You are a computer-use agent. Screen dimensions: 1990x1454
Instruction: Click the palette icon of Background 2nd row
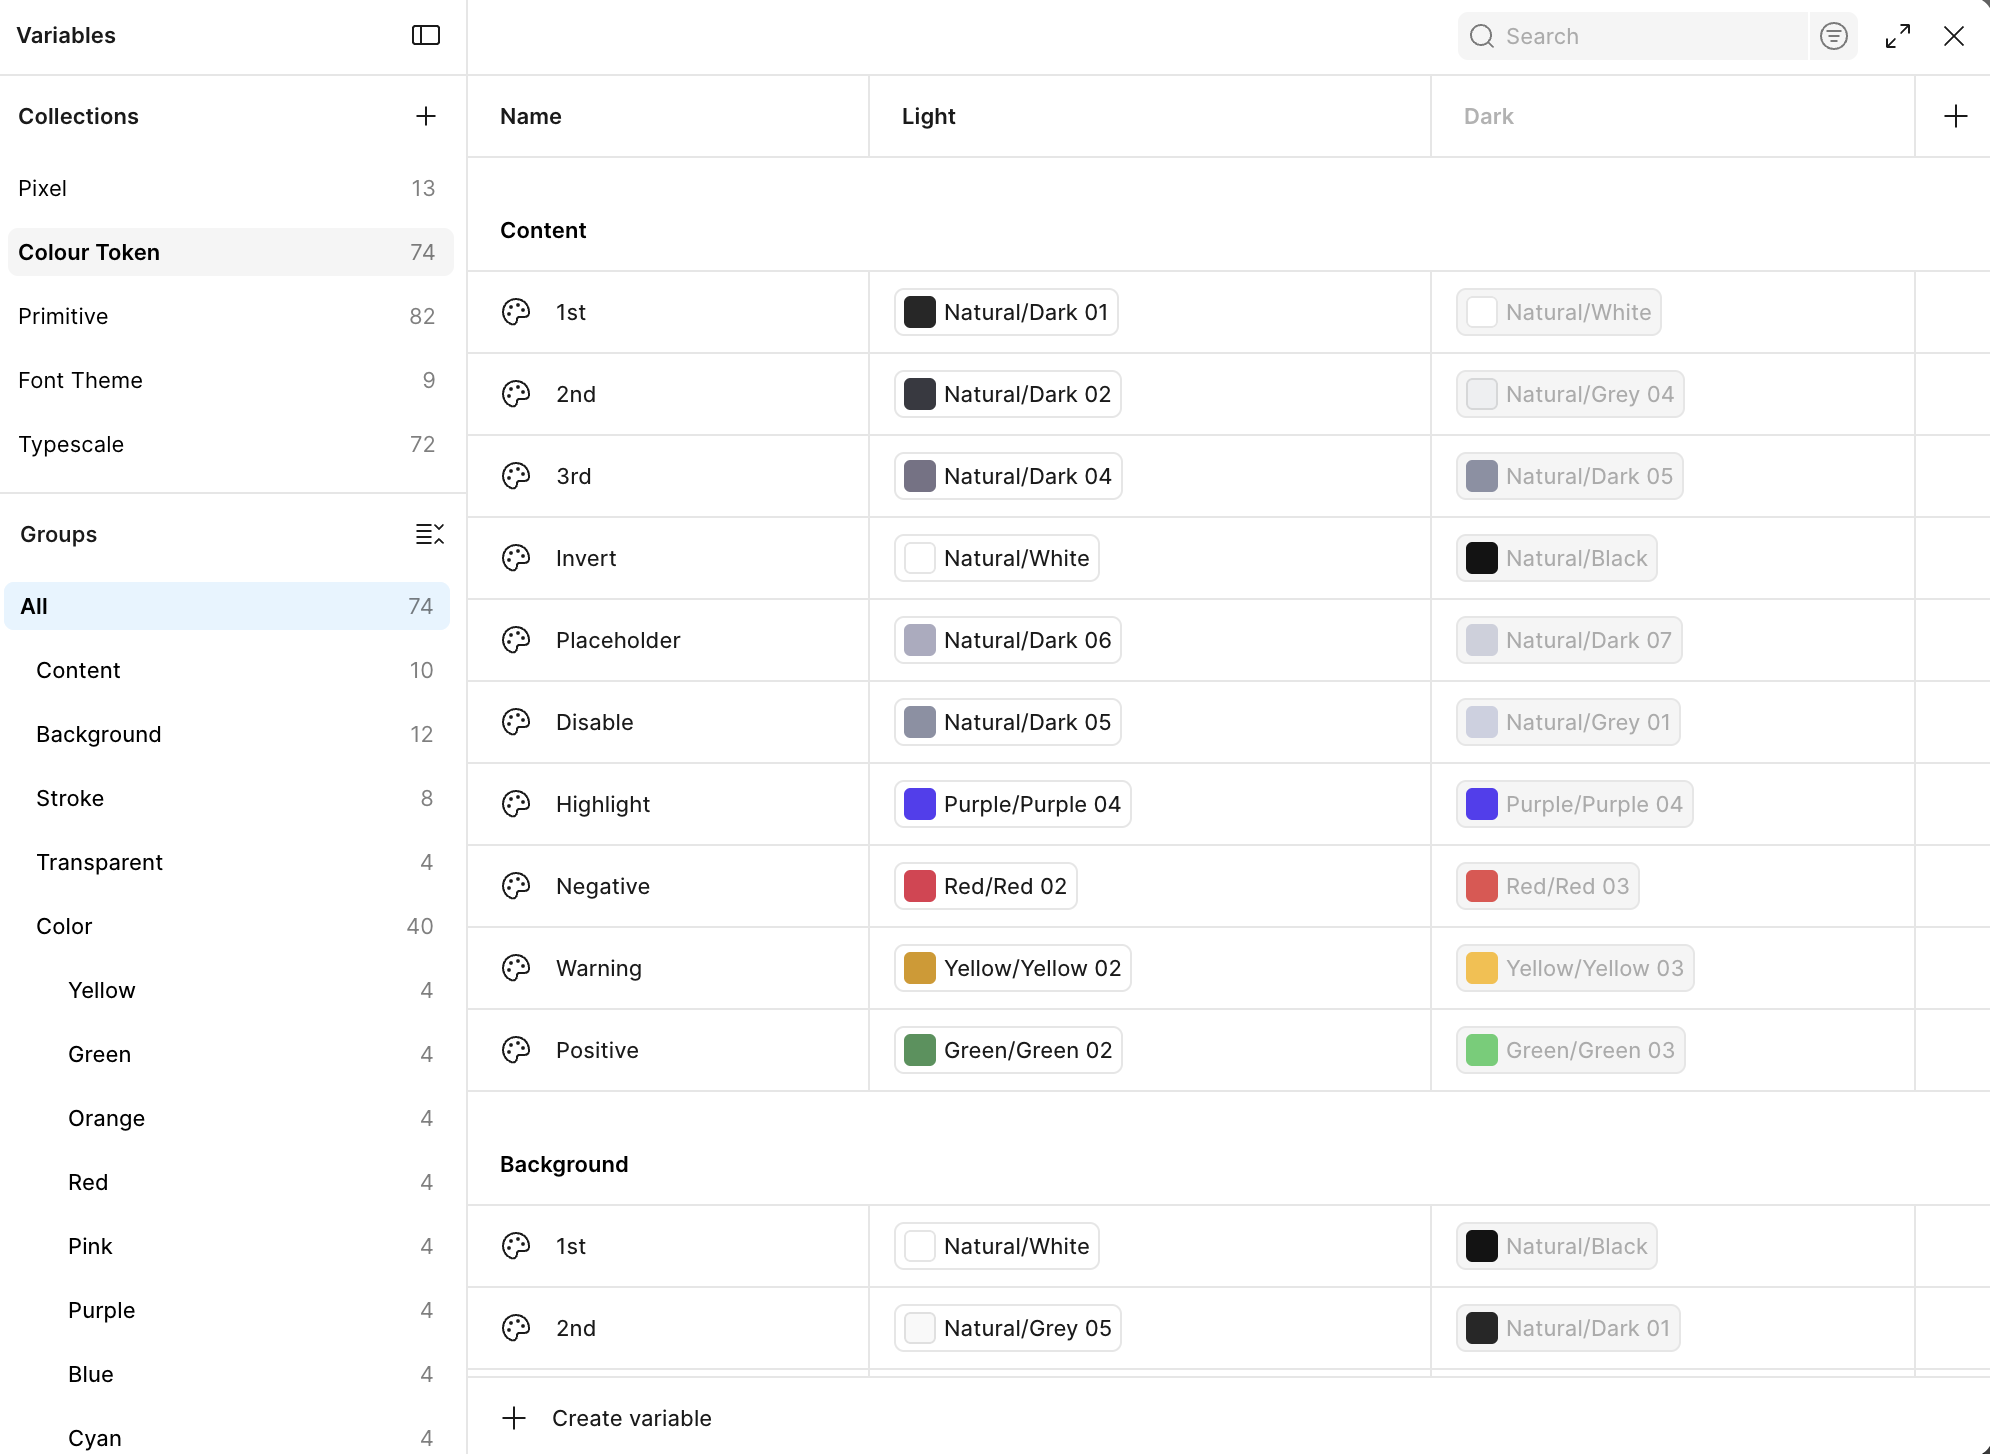click(x=516, y=1328)
